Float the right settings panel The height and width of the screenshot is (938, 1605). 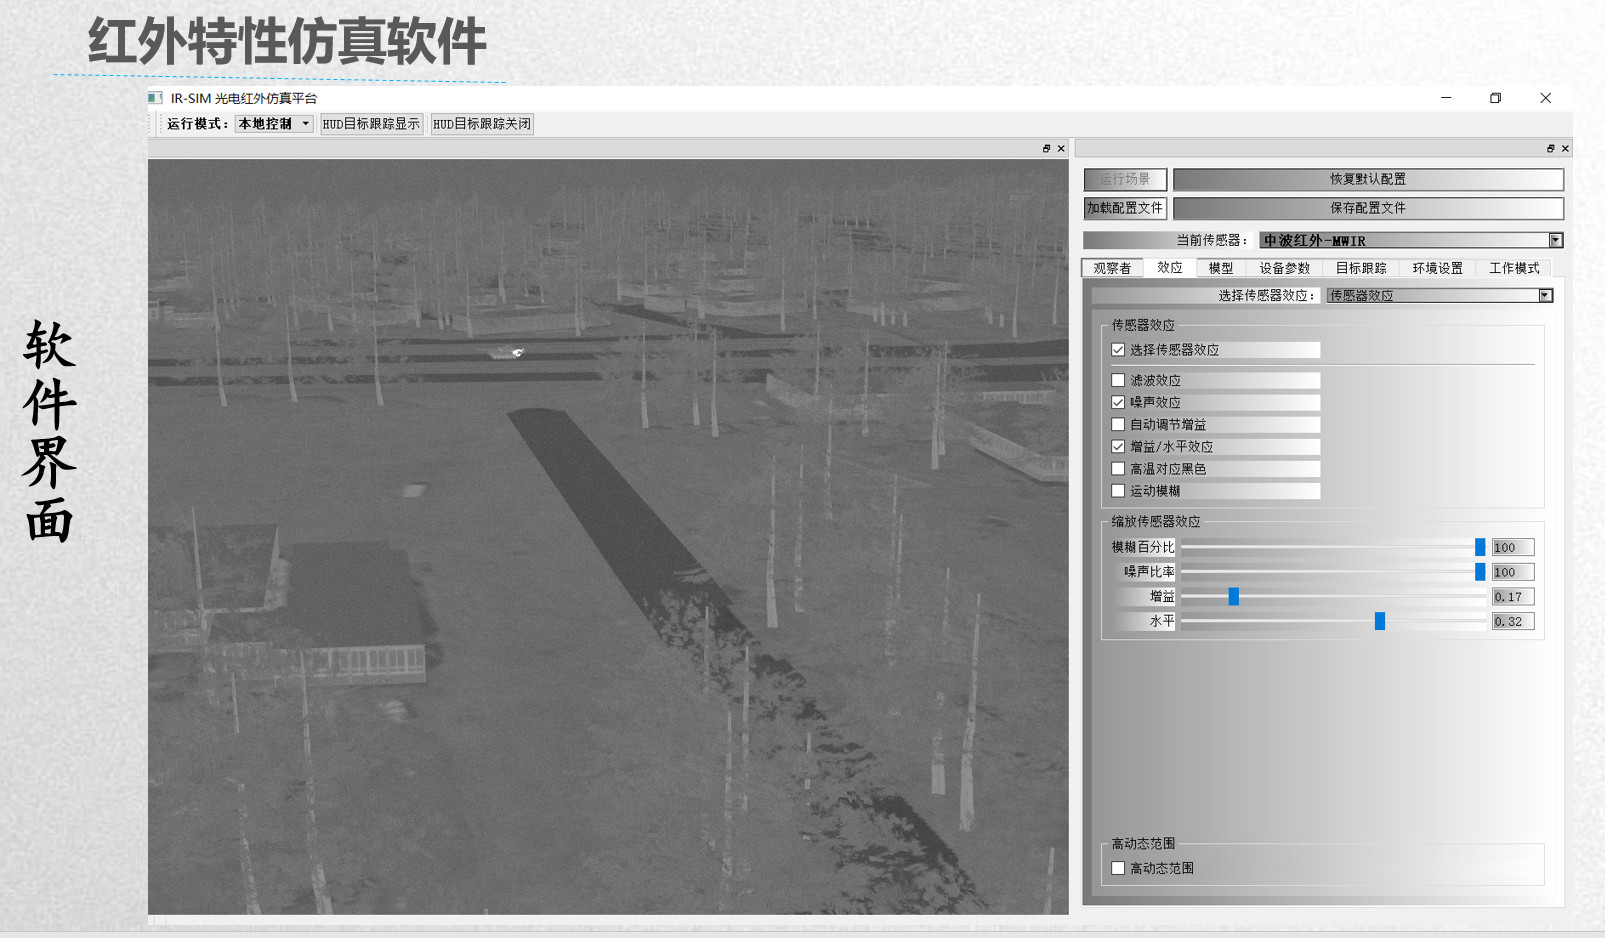pos(1550,149)
